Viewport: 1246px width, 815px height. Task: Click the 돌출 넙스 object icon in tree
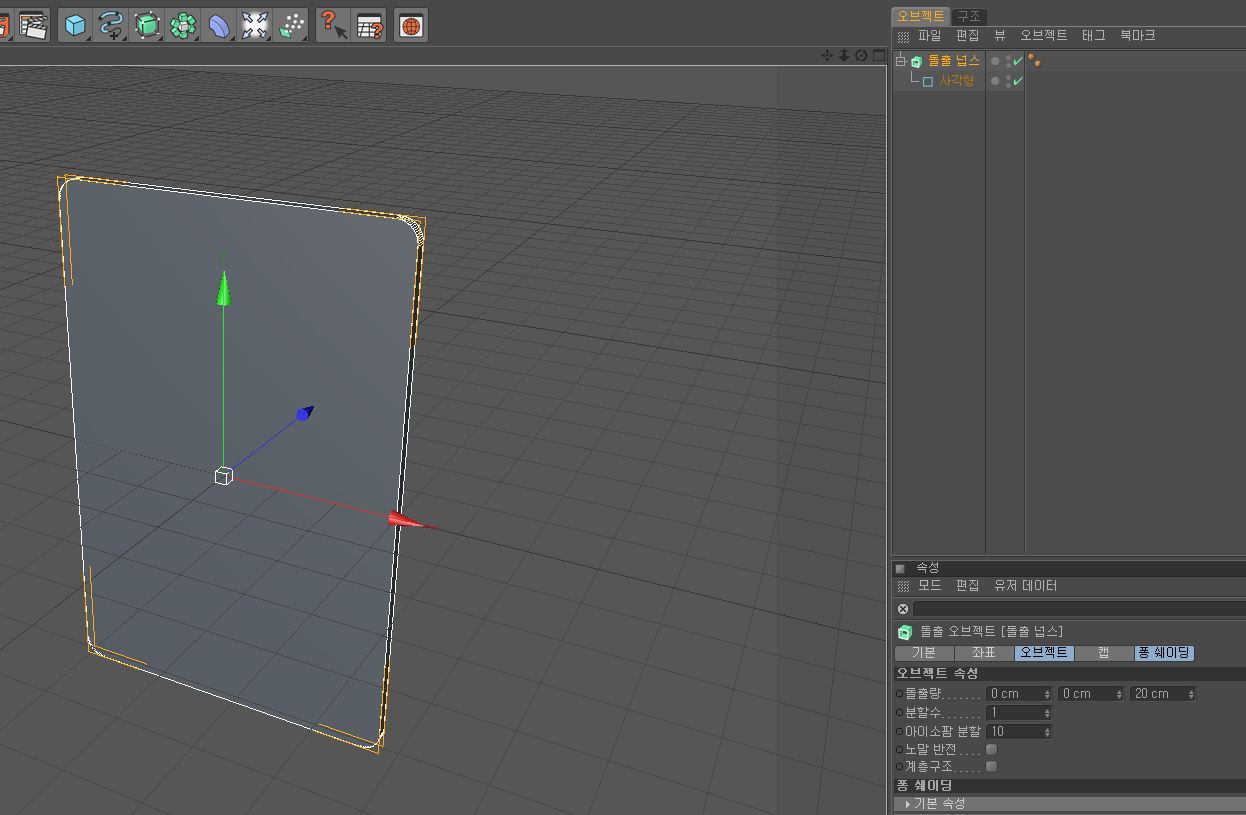pyautogui.click(x=917, y=62)
